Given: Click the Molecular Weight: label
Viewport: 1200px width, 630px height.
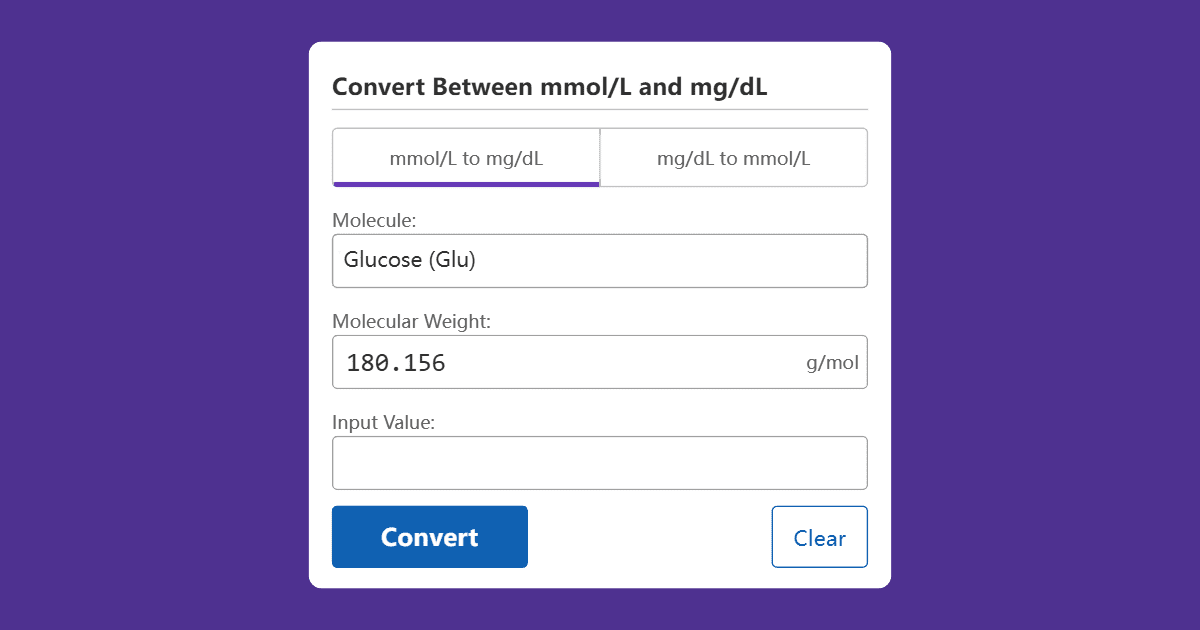Looking at the screenshot, I should 411,321.
